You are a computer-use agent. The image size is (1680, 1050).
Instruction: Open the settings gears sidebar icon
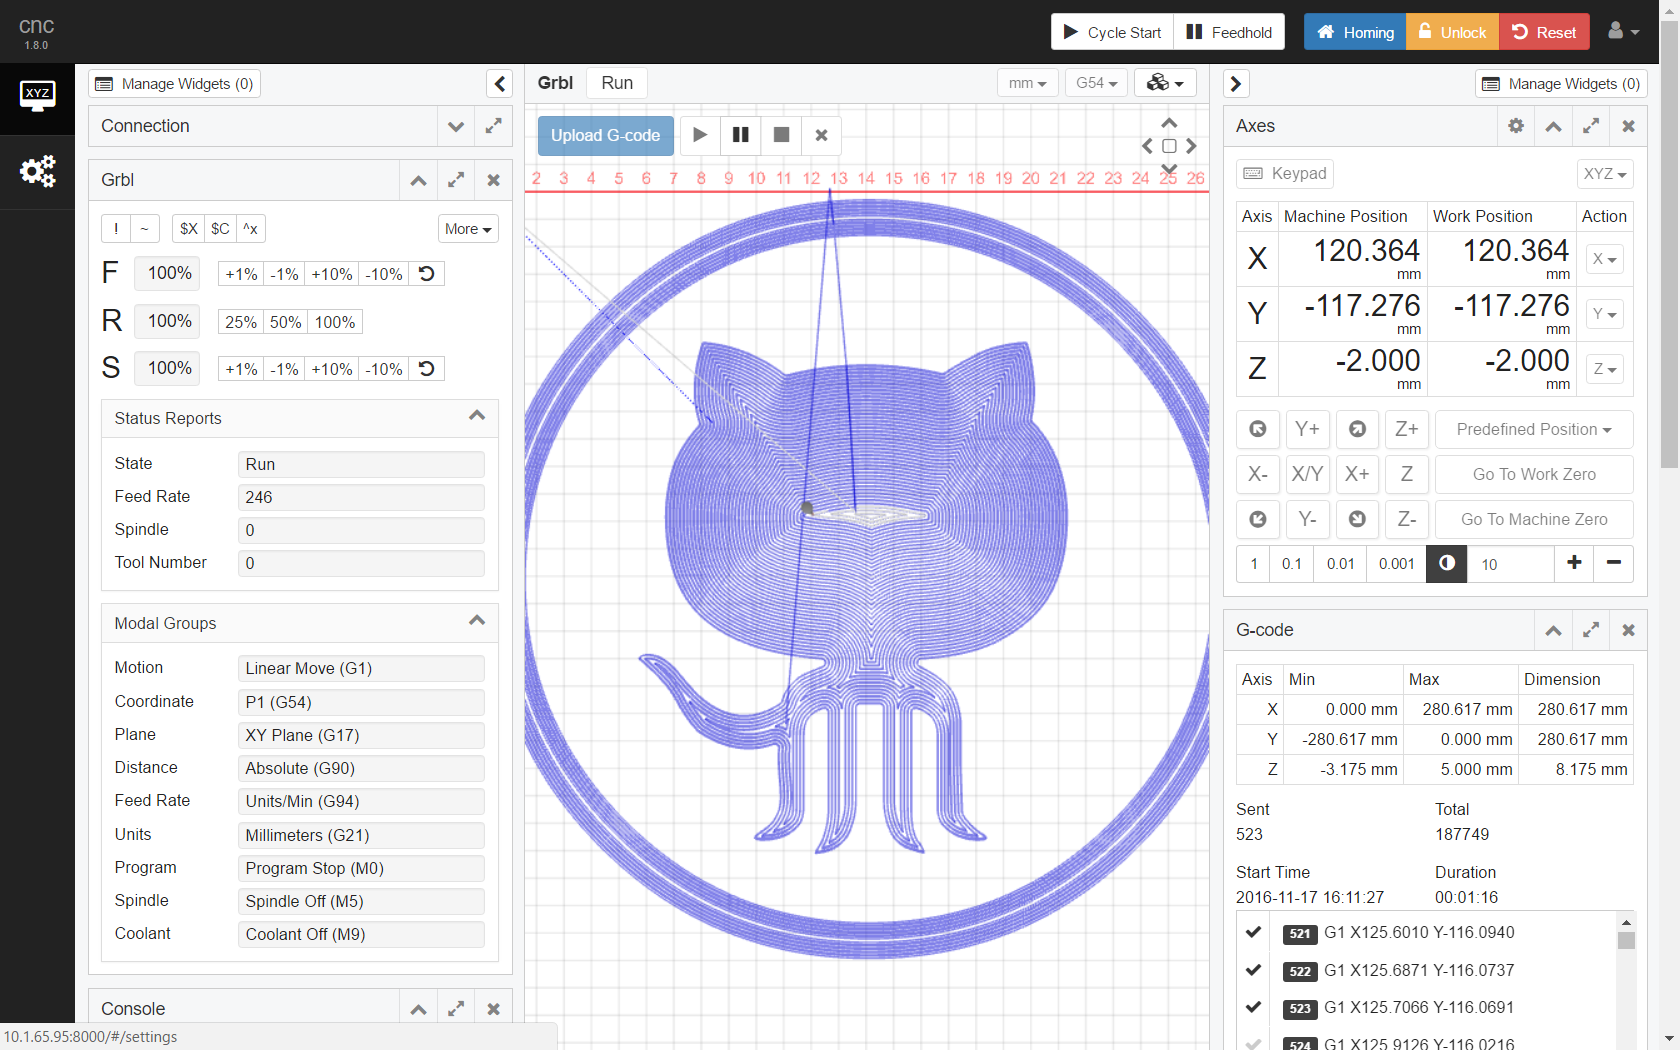point(37,172)
